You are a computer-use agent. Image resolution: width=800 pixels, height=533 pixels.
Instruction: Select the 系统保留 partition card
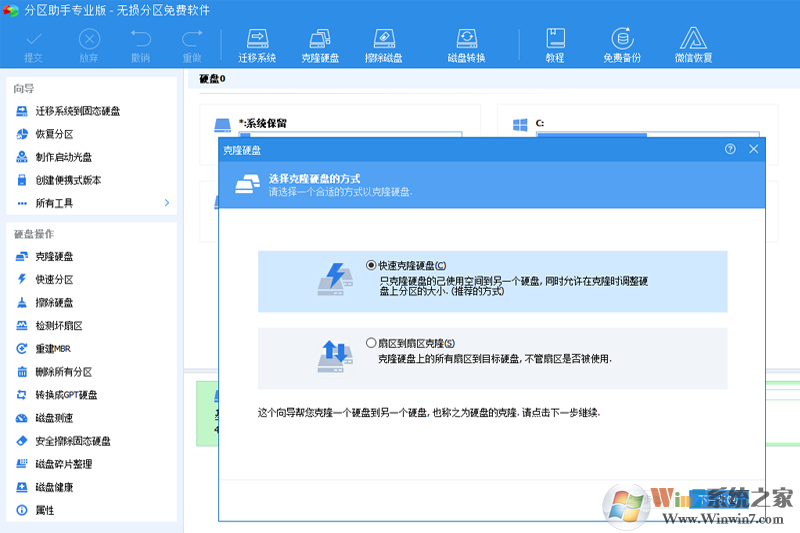point(340,121)
